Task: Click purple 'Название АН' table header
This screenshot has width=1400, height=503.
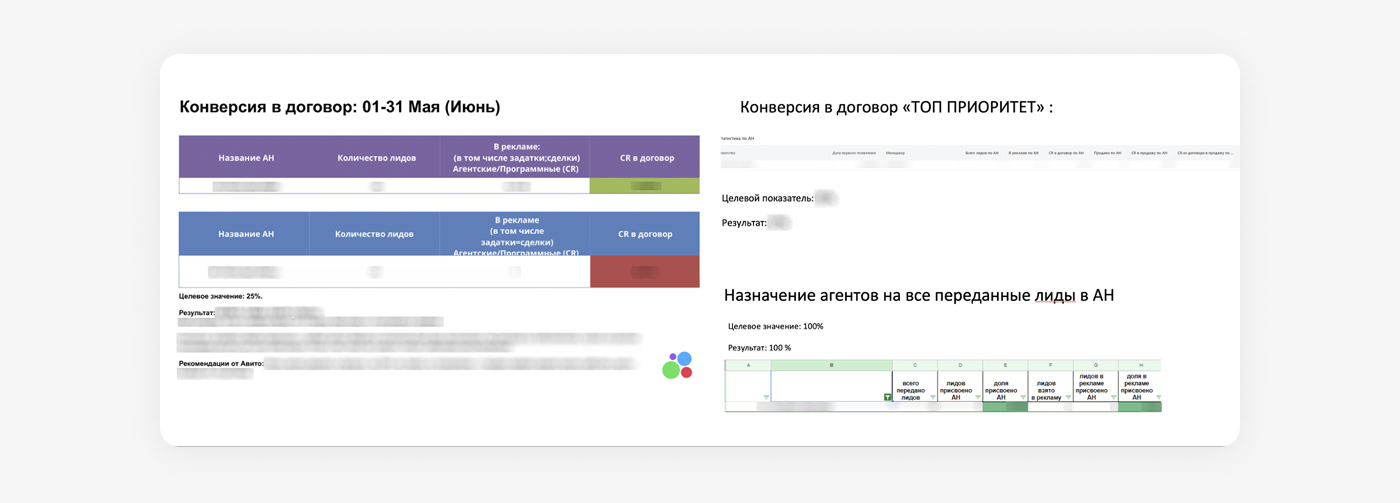Action: point(246,157)
